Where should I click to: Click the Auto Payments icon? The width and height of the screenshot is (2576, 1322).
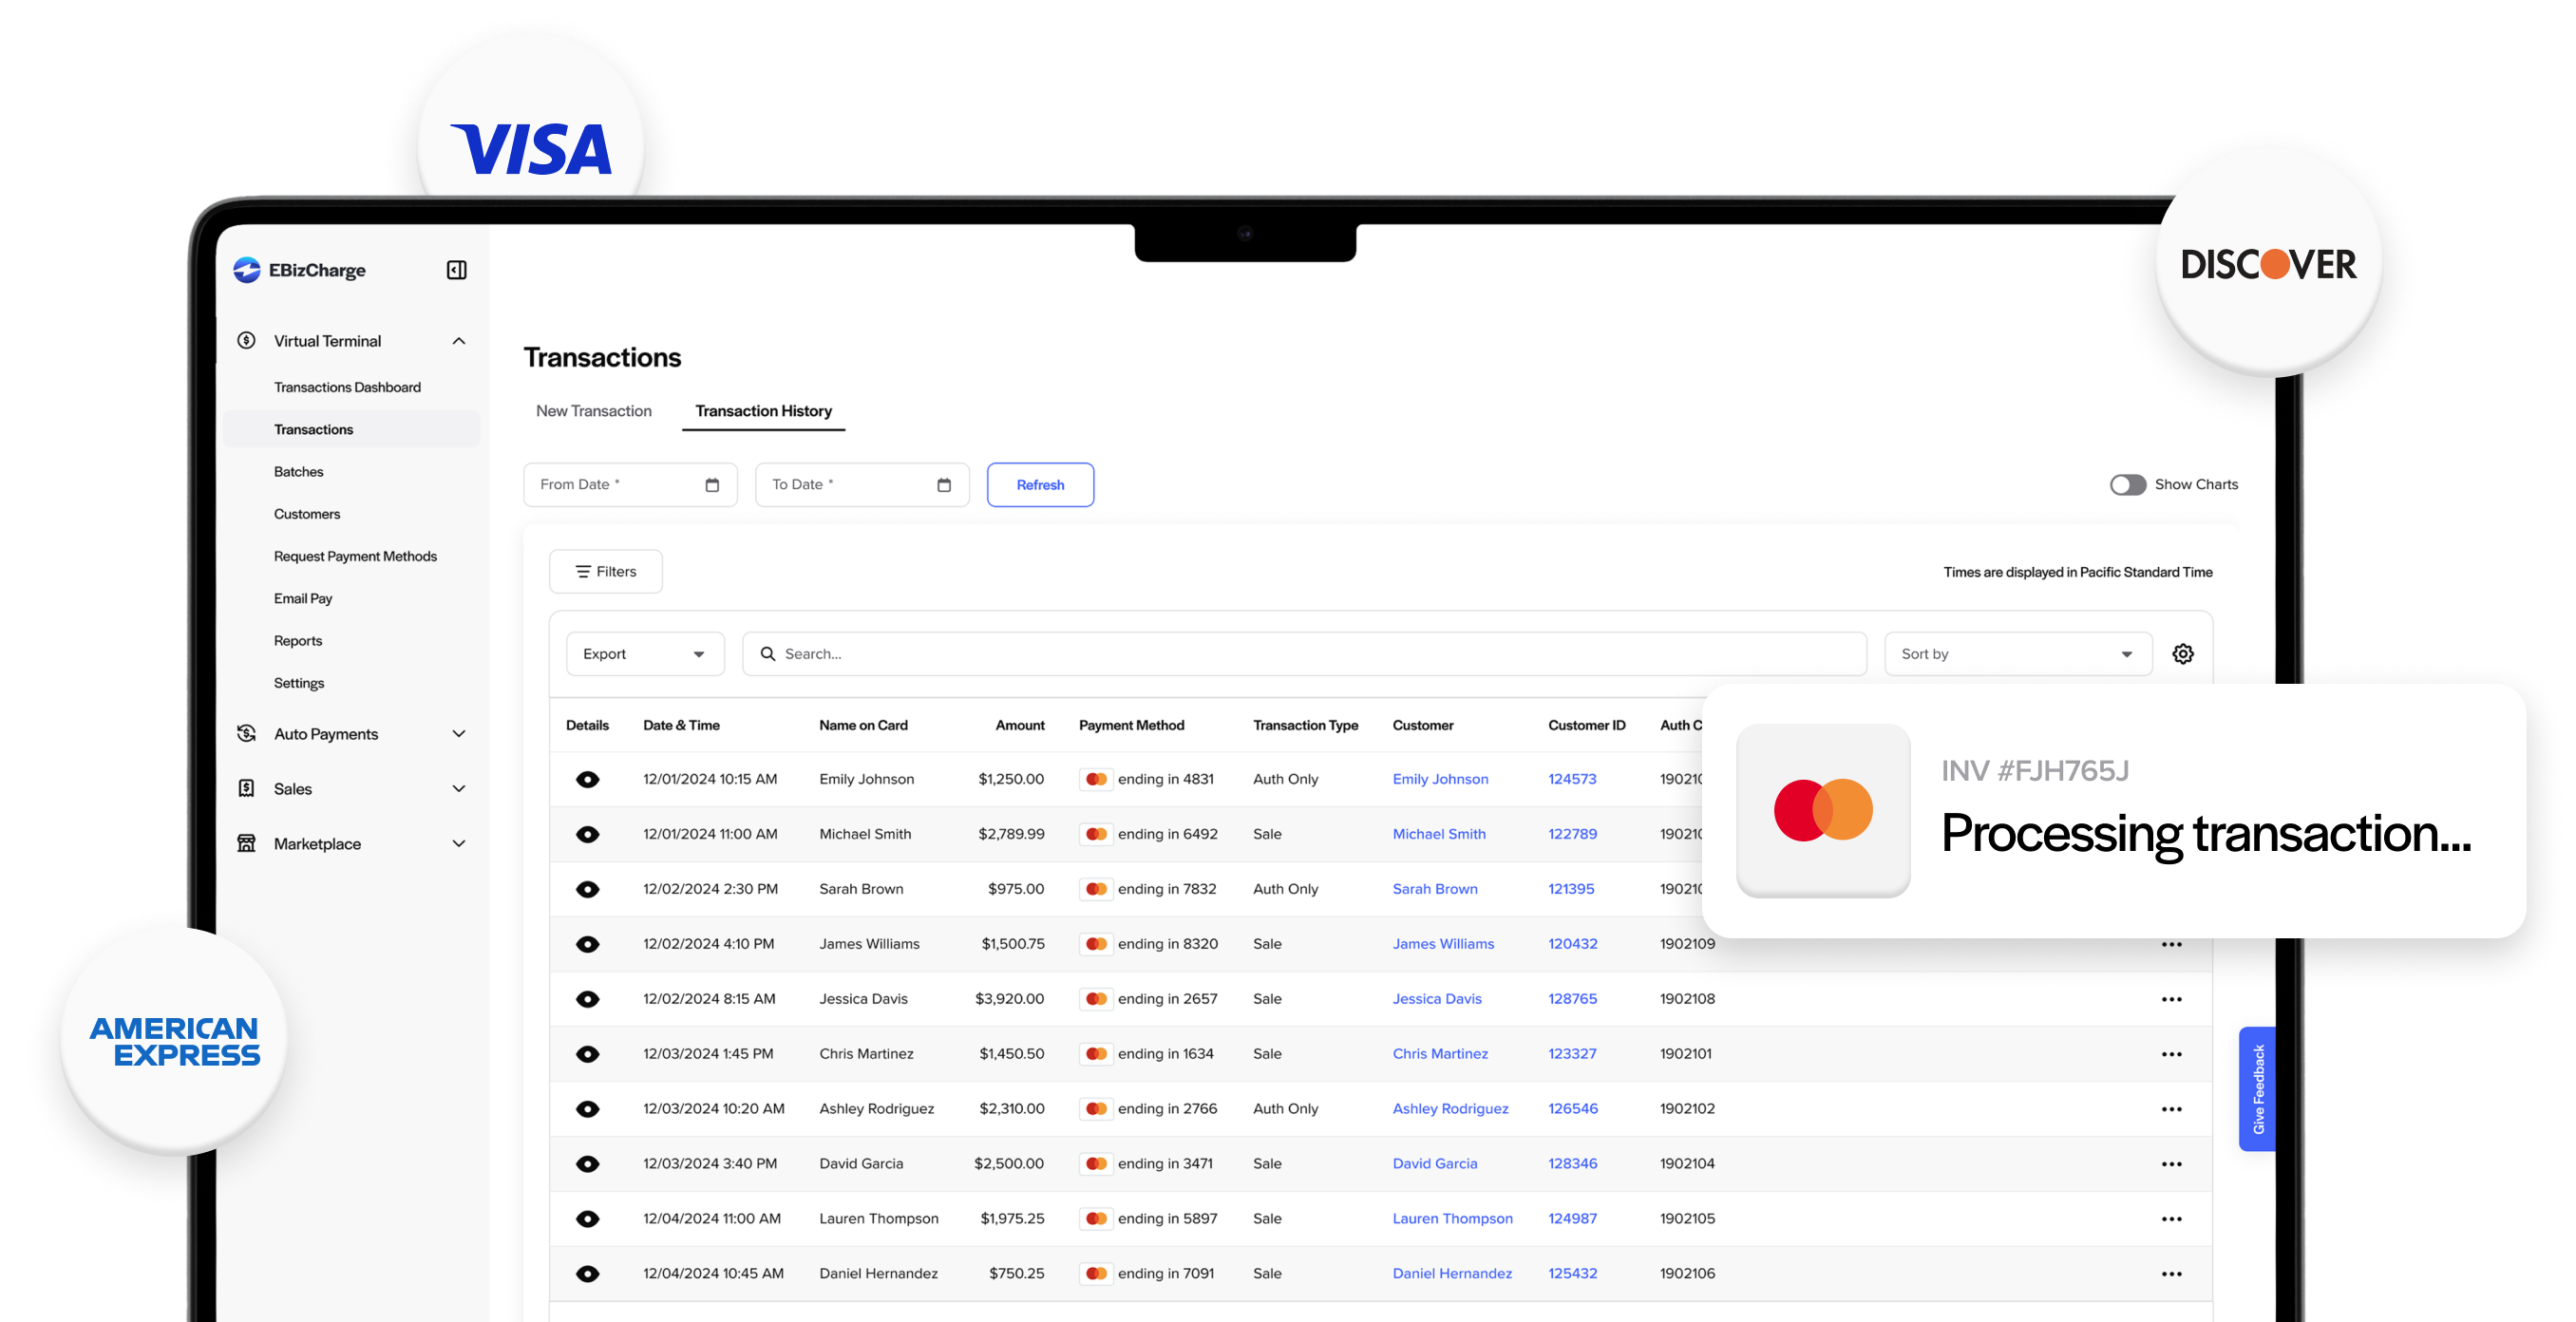[246, 734]
